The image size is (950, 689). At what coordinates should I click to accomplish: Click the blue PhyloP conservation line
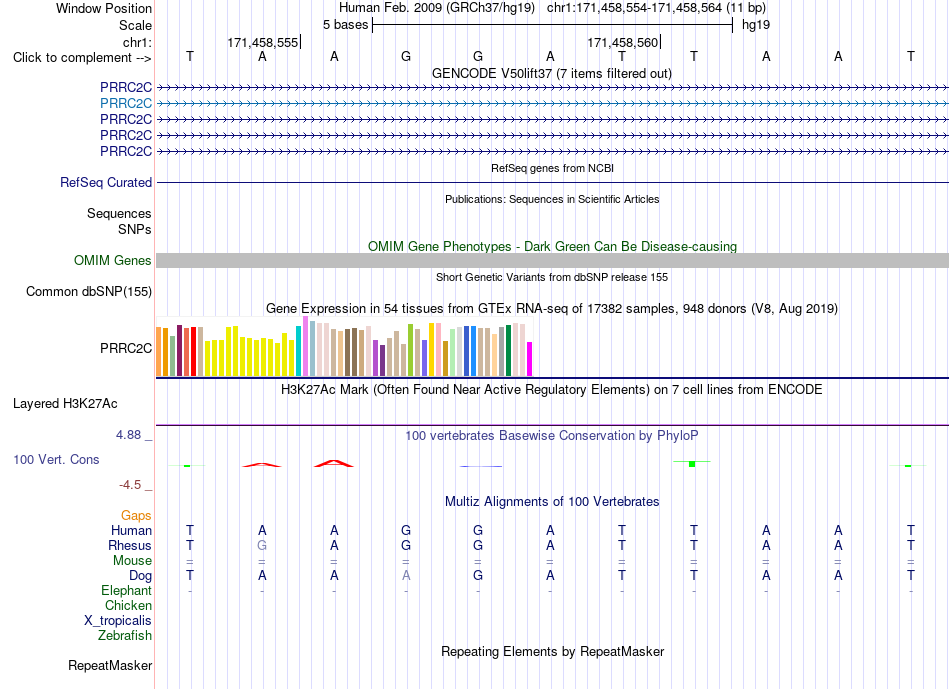tap(481, 466)
